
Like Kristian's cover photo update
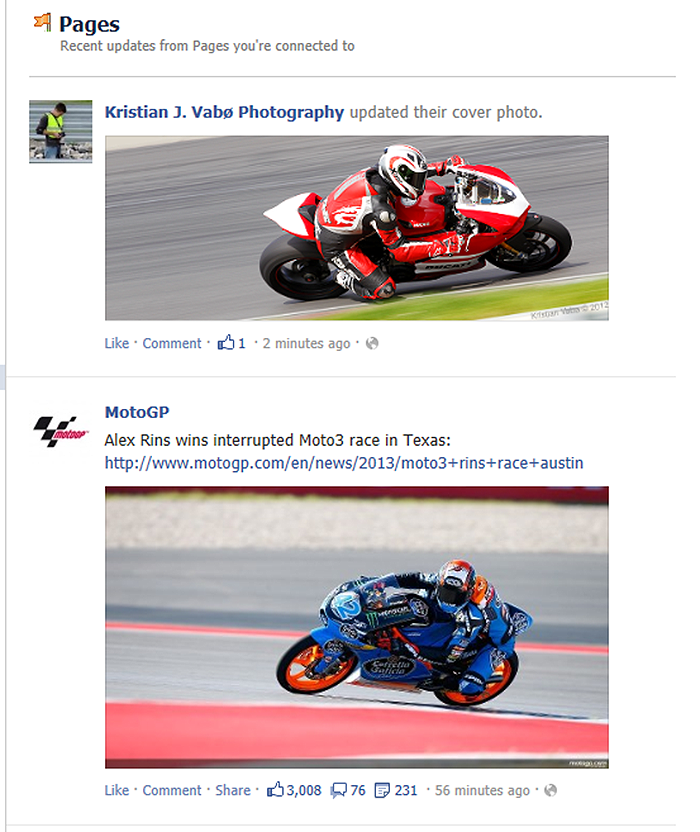117,343
